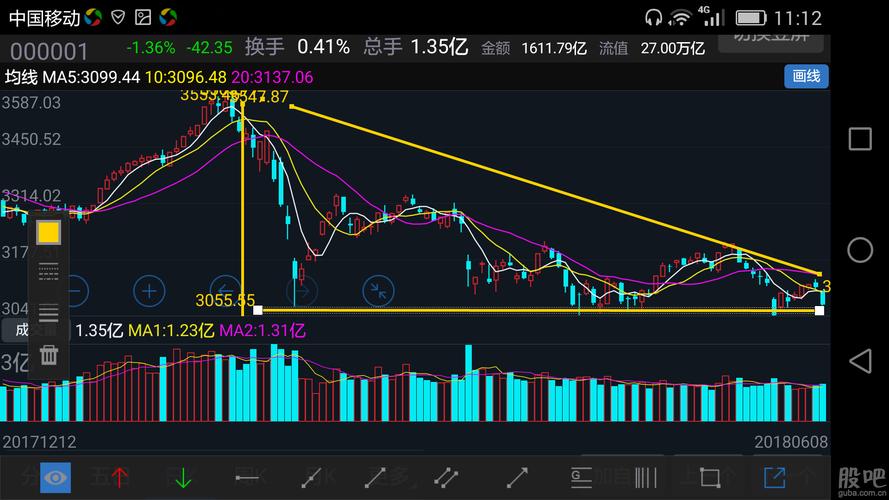The image size is (889, 500).
Task: Toggle drawing visibility with the eye icon
Action: point(55,478)
